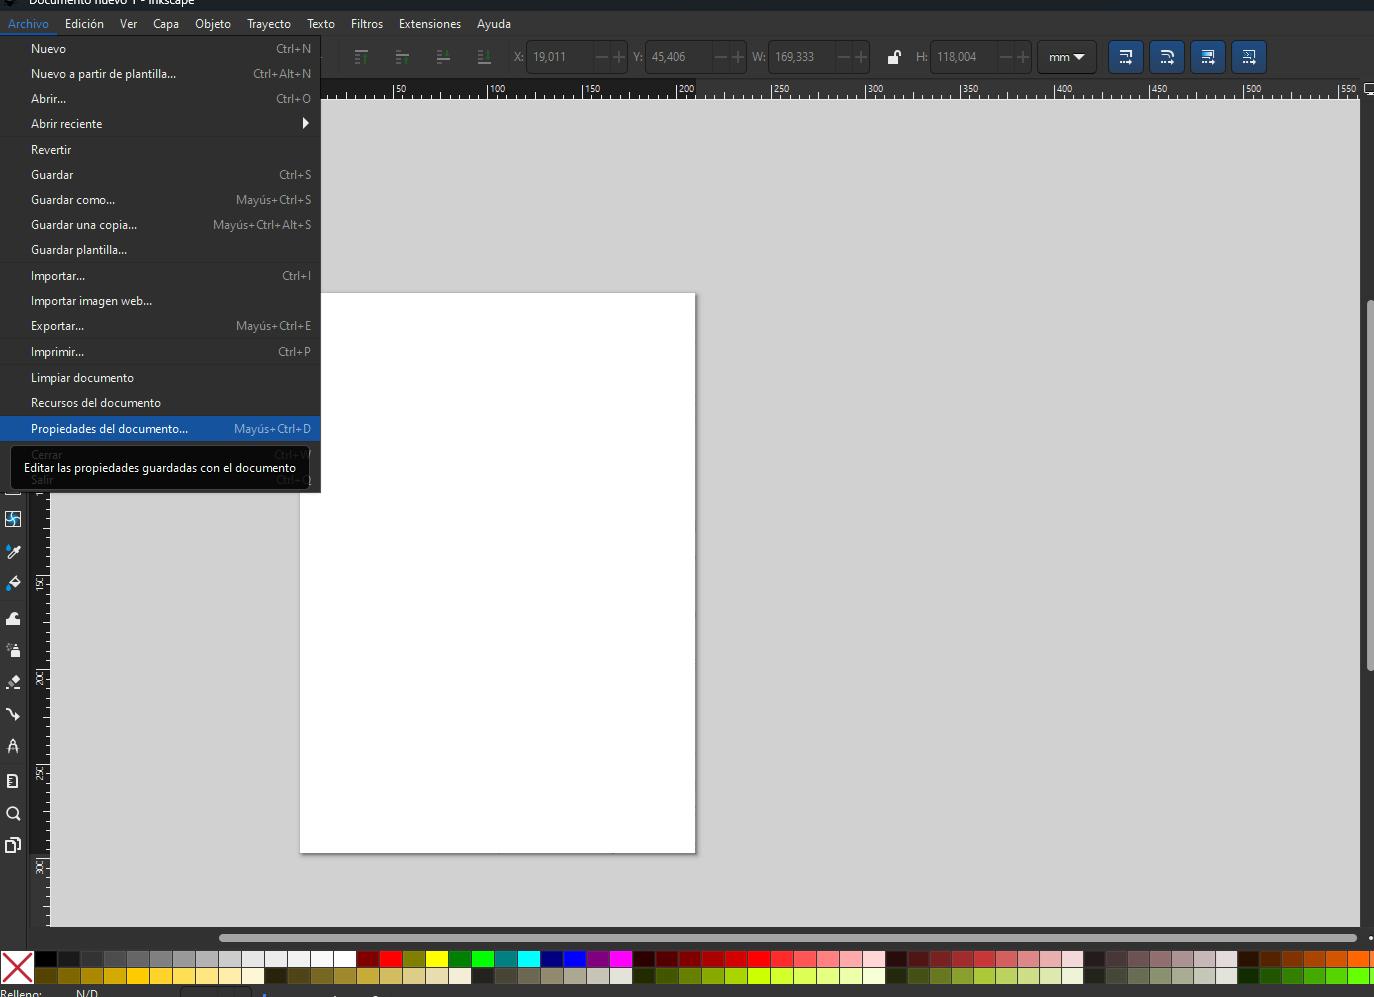Image resolution: width=1374 pixels, height=997 pixels.
Task: Select the Connector tool
Action: [13, 714]
